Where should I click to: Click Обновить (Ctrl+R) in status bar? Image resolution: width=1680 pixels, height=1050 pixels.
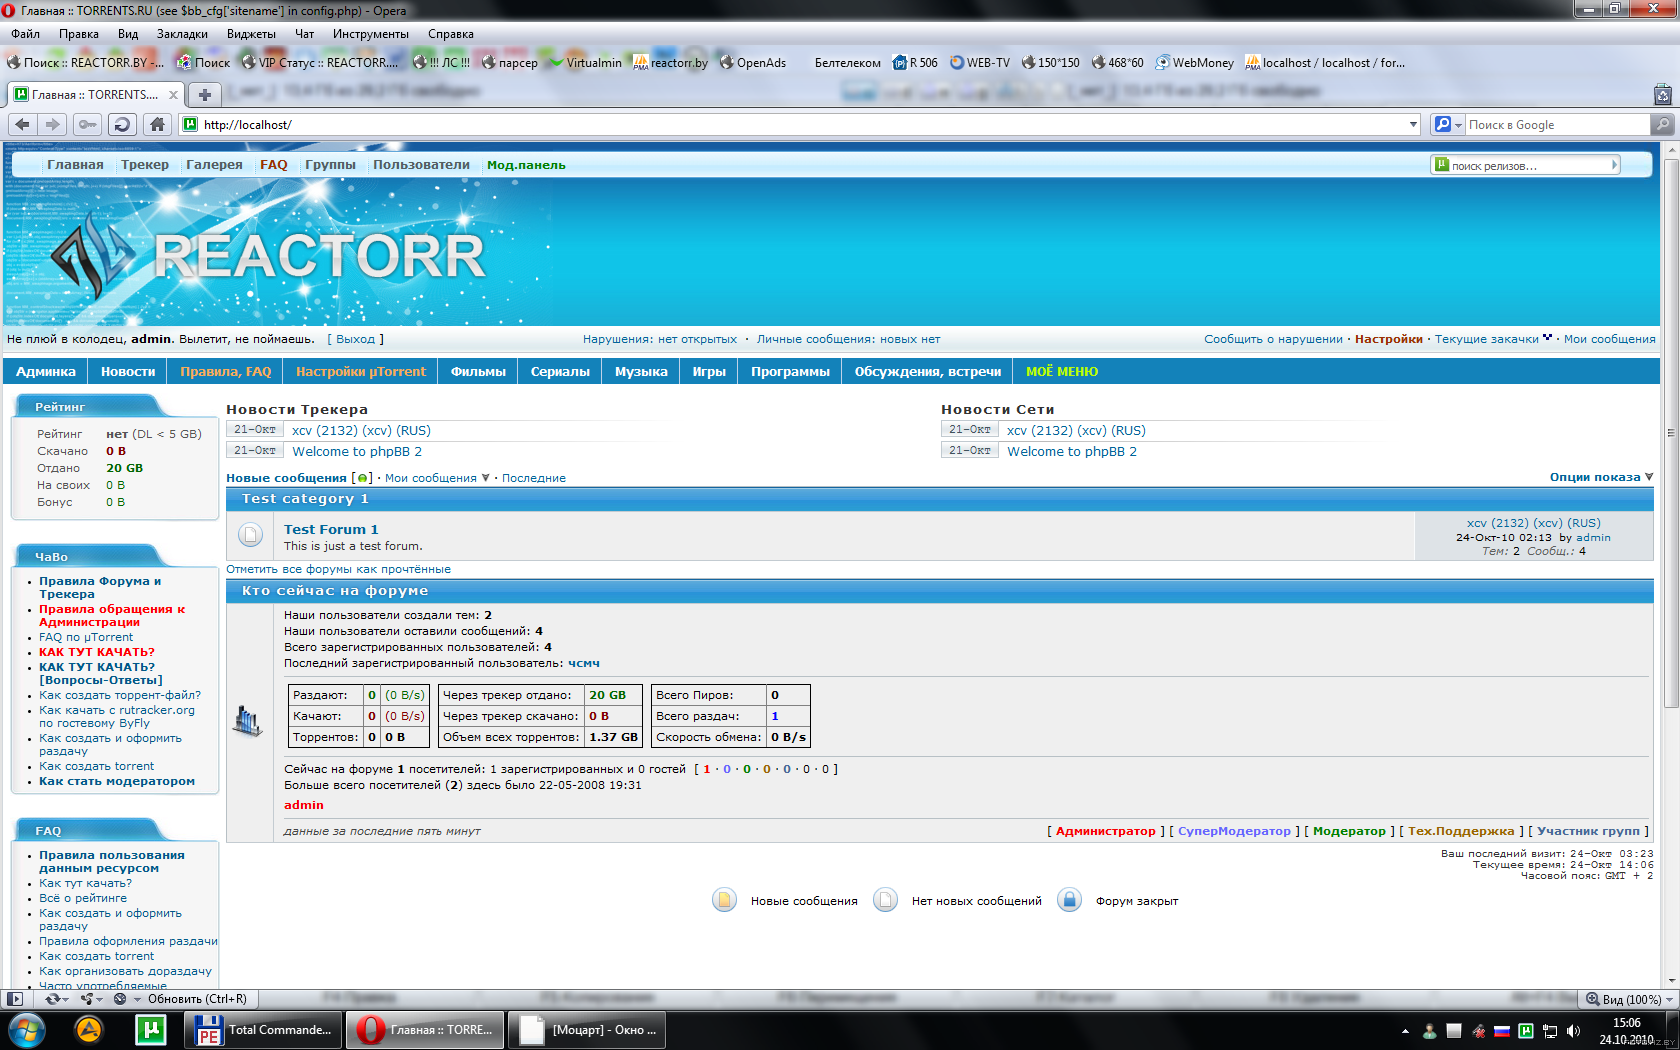[x=197, y=998]
